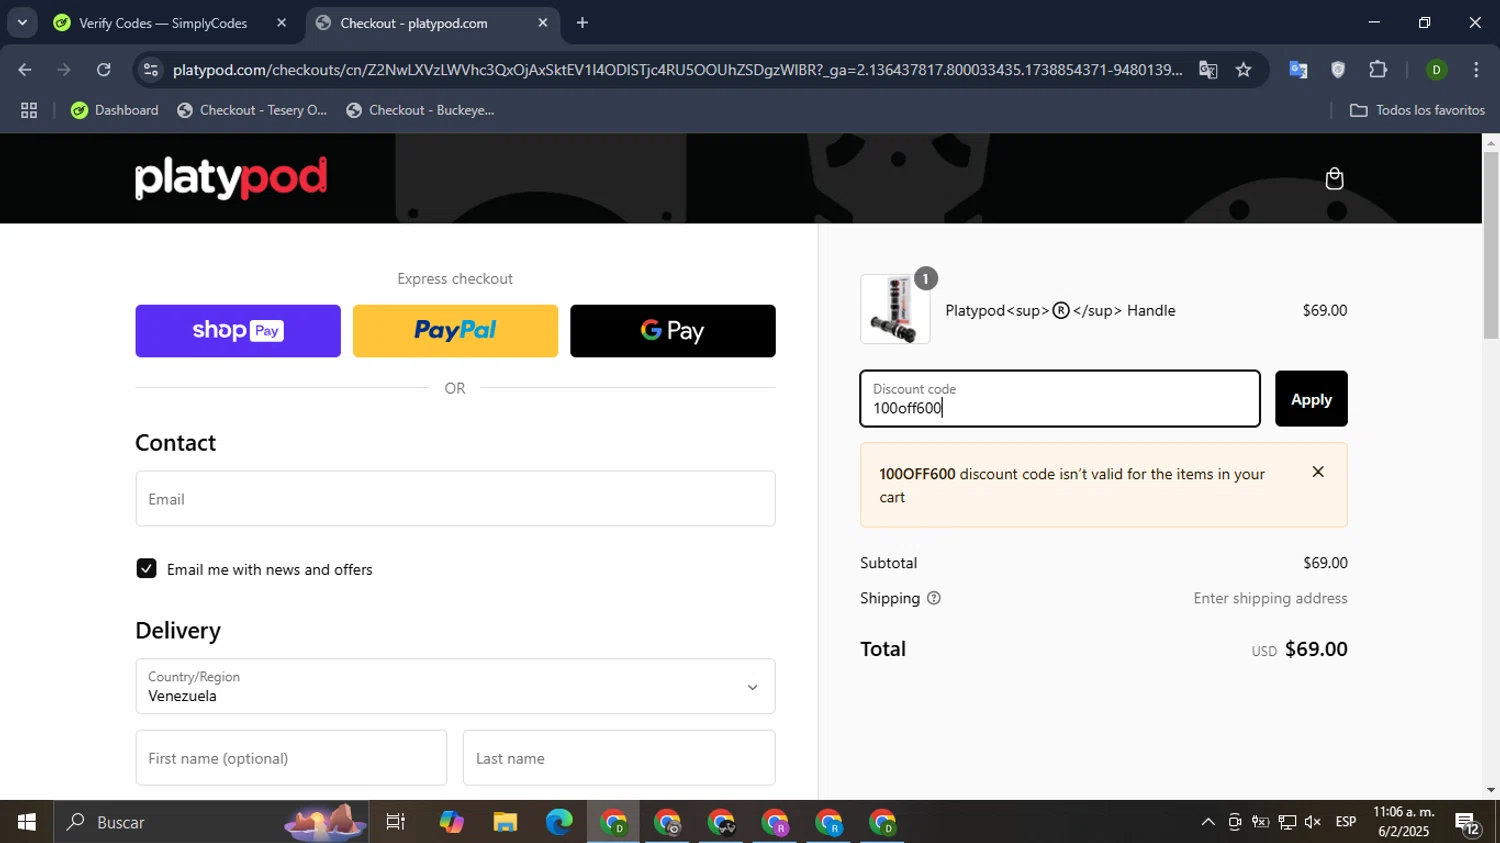1500x843 pixels.
Task: Click the Email input field
Action: (x=455, y=499)
